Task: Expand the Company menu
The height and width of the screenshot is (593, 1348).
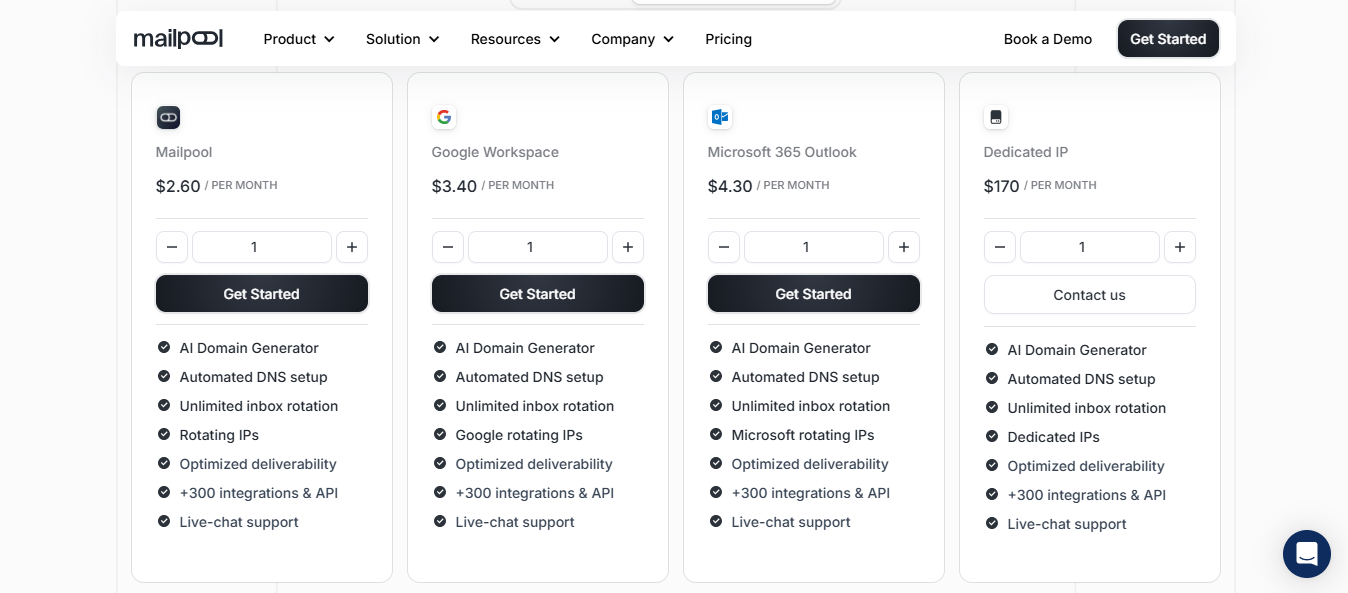Action: click(x=632, y=39)
